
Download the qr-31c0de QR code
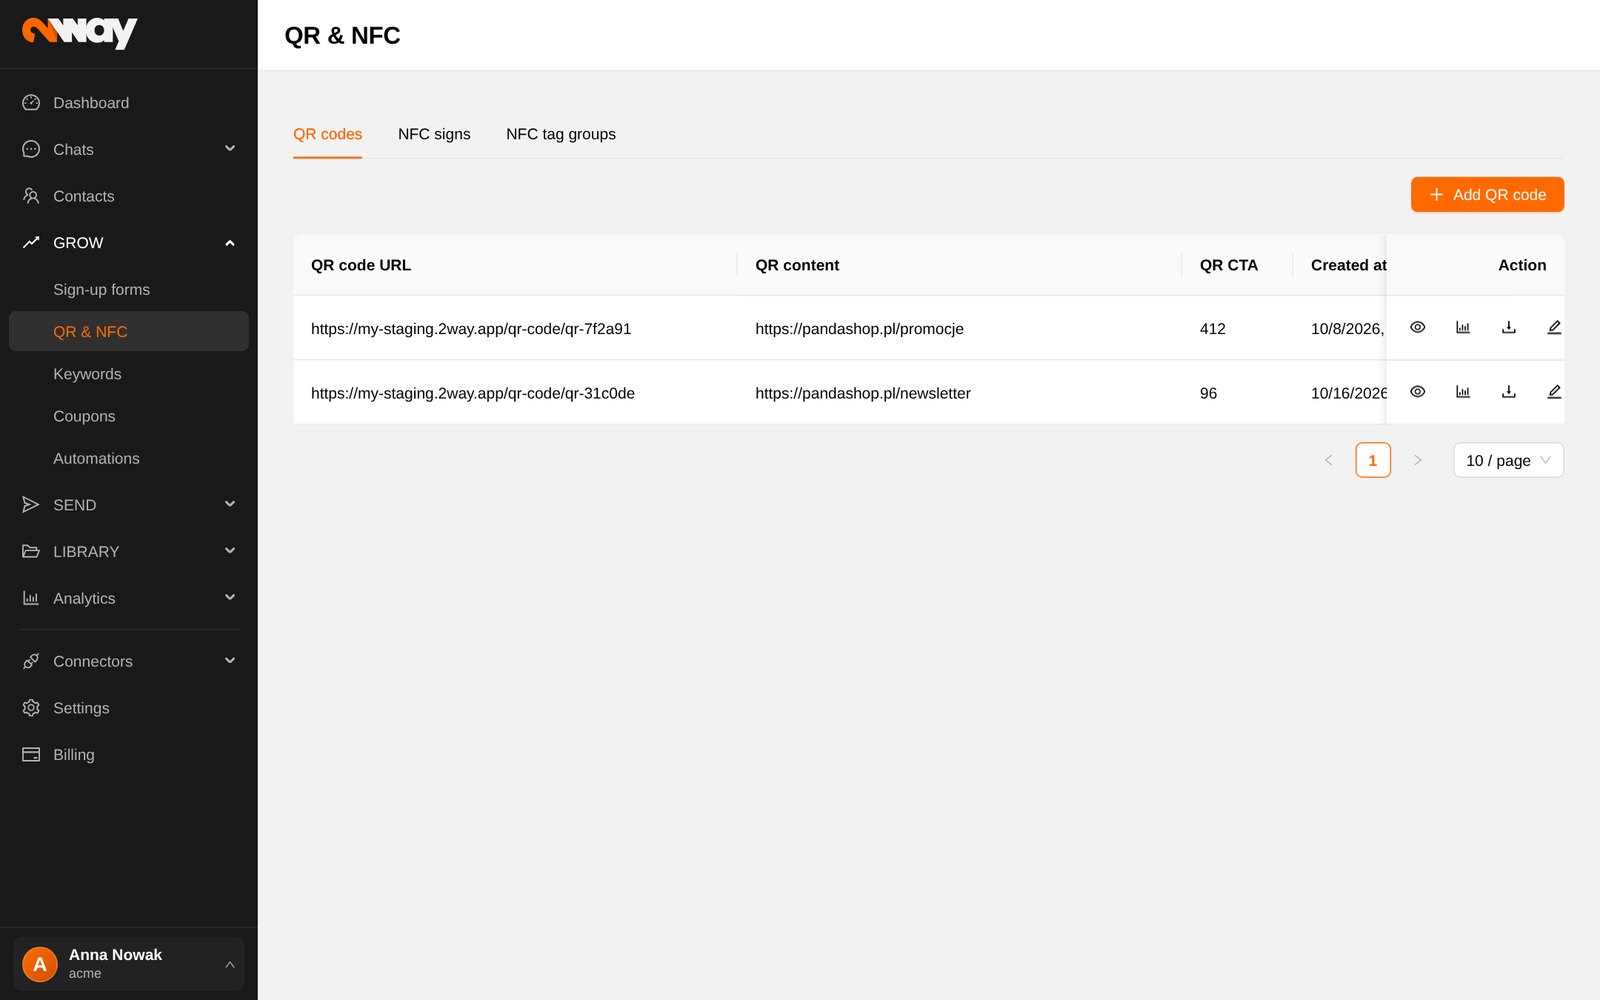click(x=1509, y=392)
